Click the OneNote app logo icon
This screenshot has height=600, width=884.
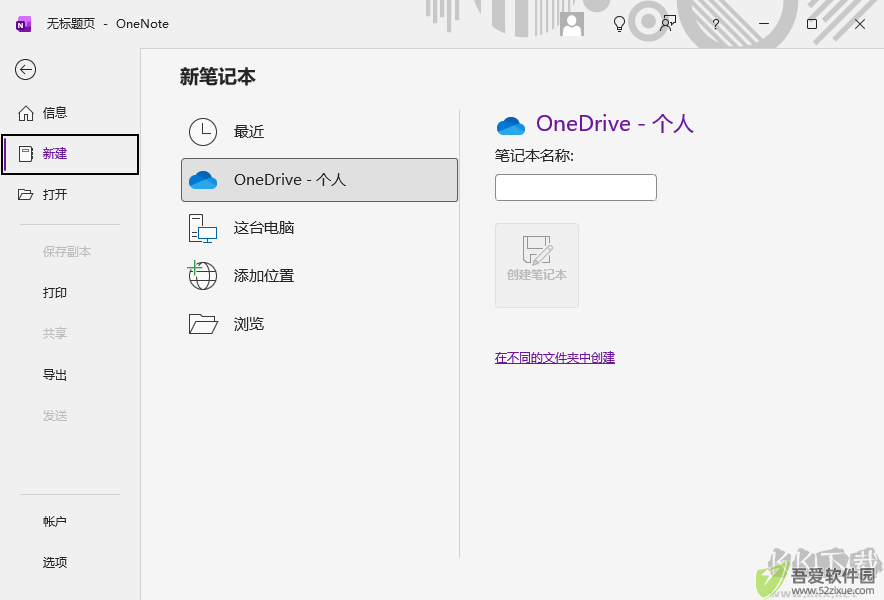pos(24,24)
